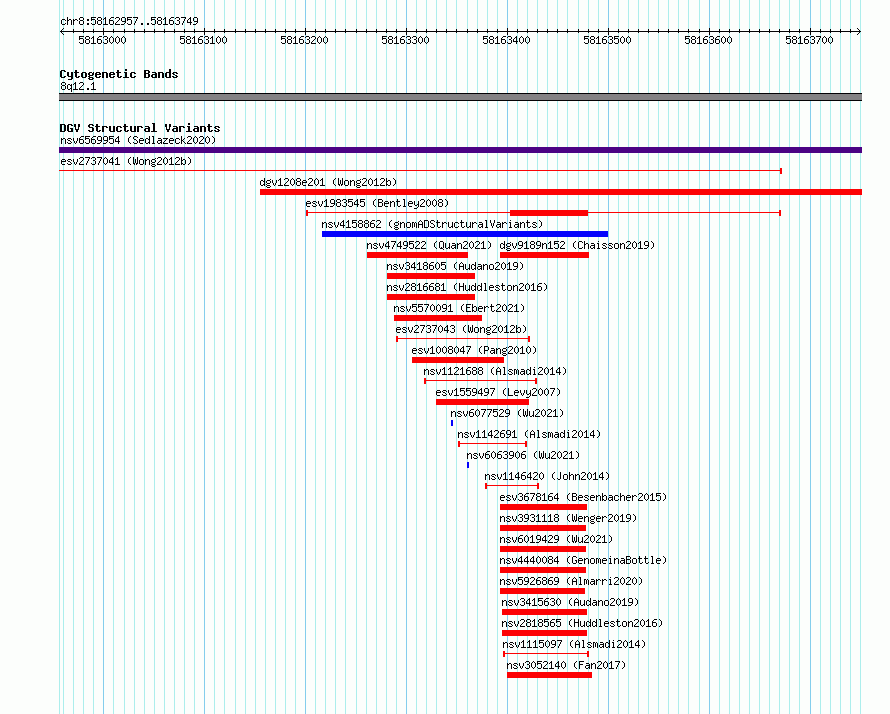This screenshot has height=714, width=890.
Task: Select nsv1121688 (Alsmadi2014) label
Action: point(495,371)
